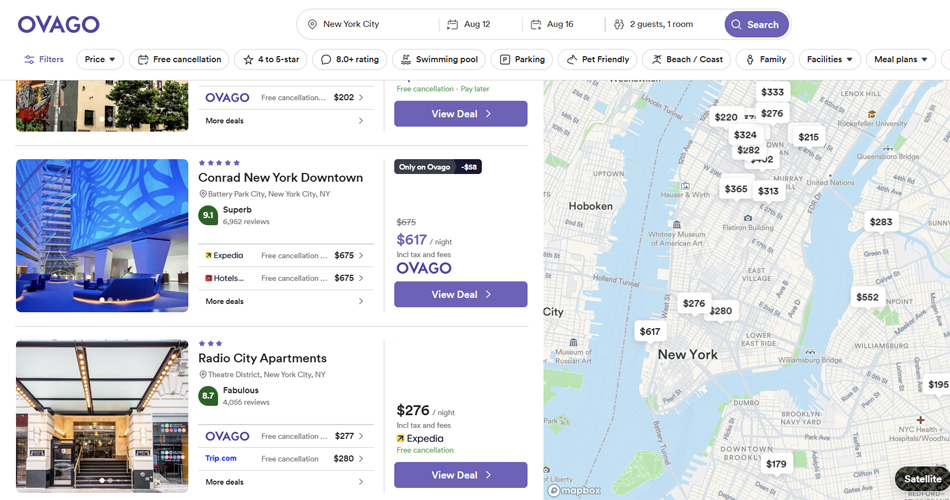
Task: Click the purple Search button
Action: click(x=756, y=24)
